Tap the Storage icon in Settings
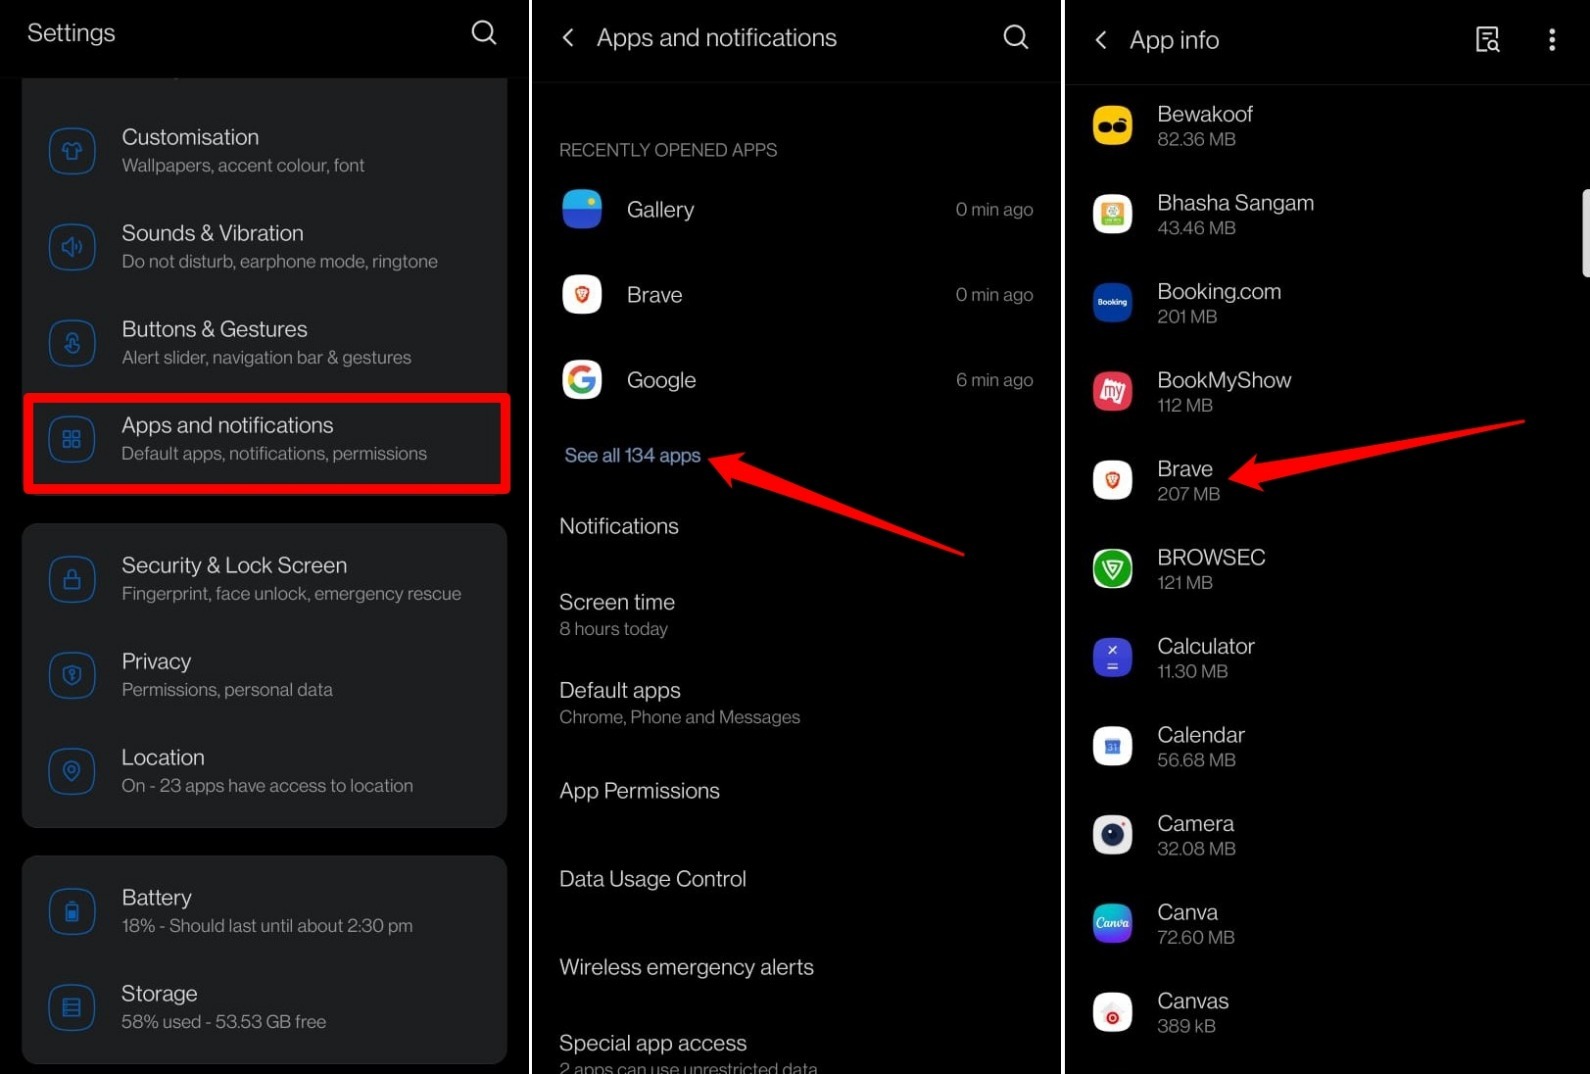1590x1074 pixels. (72, 1007)
